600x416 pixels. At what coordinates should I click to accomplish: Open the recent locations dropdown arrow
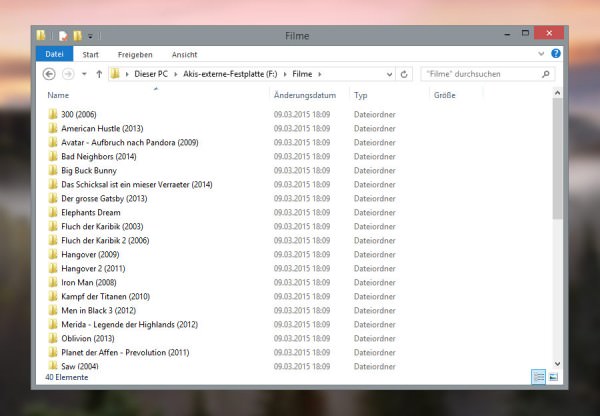(84, 74)
